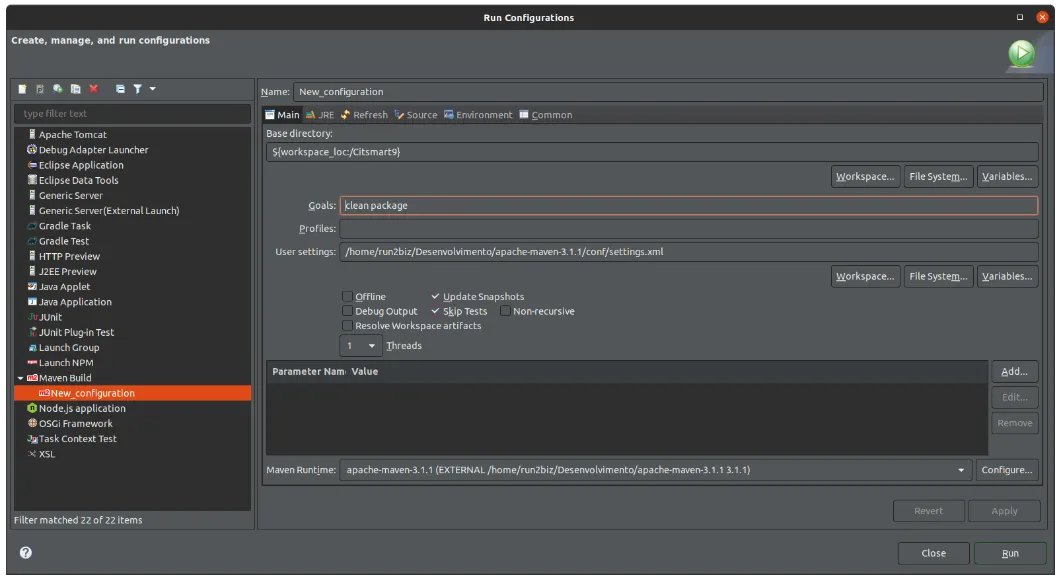The image size is (1061, 581).
Task: Click Configure... next to Maven Runtime
Action: point(1007,469)
